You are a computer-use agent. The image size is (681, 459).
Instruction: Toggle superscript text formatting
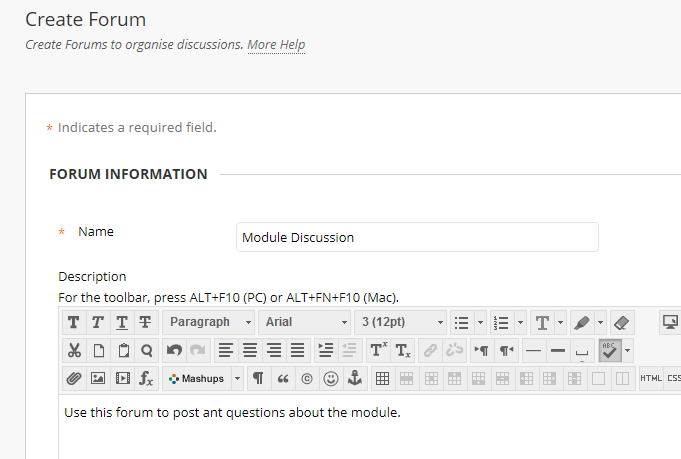click(x=378, y=350)
